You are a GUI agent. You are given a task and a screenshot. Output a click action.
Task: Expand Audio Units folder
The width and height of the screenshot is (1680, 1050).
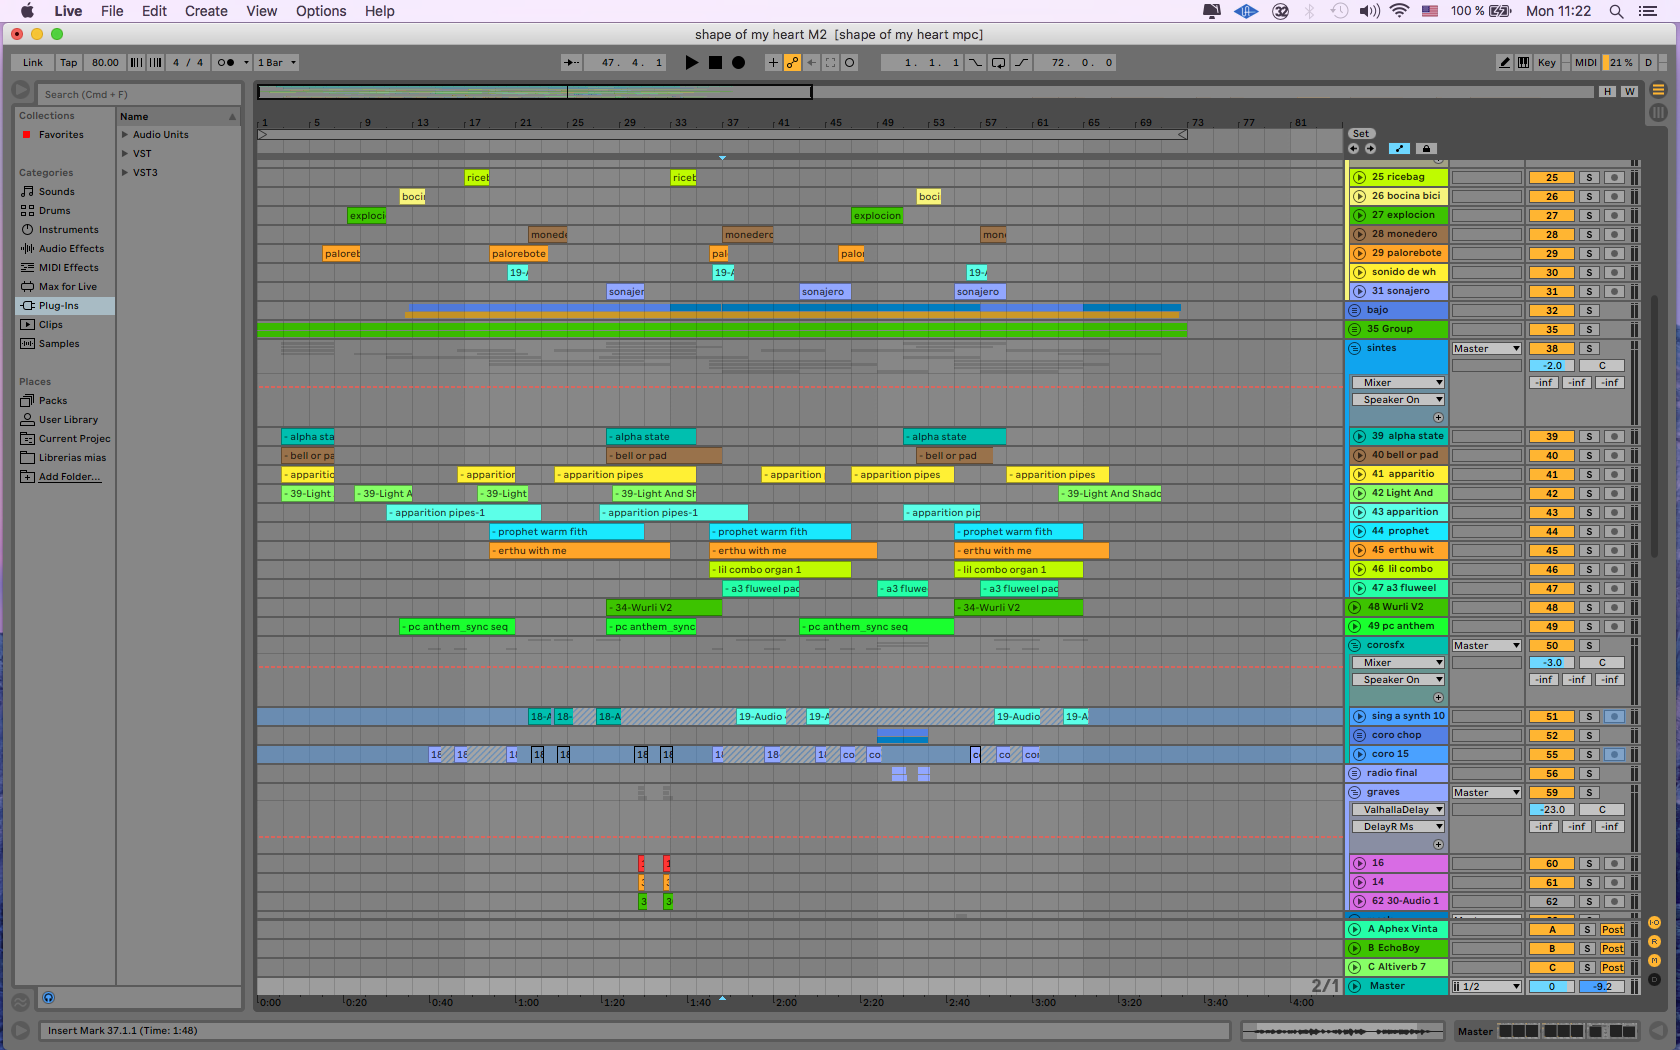(x=125, y=134)
